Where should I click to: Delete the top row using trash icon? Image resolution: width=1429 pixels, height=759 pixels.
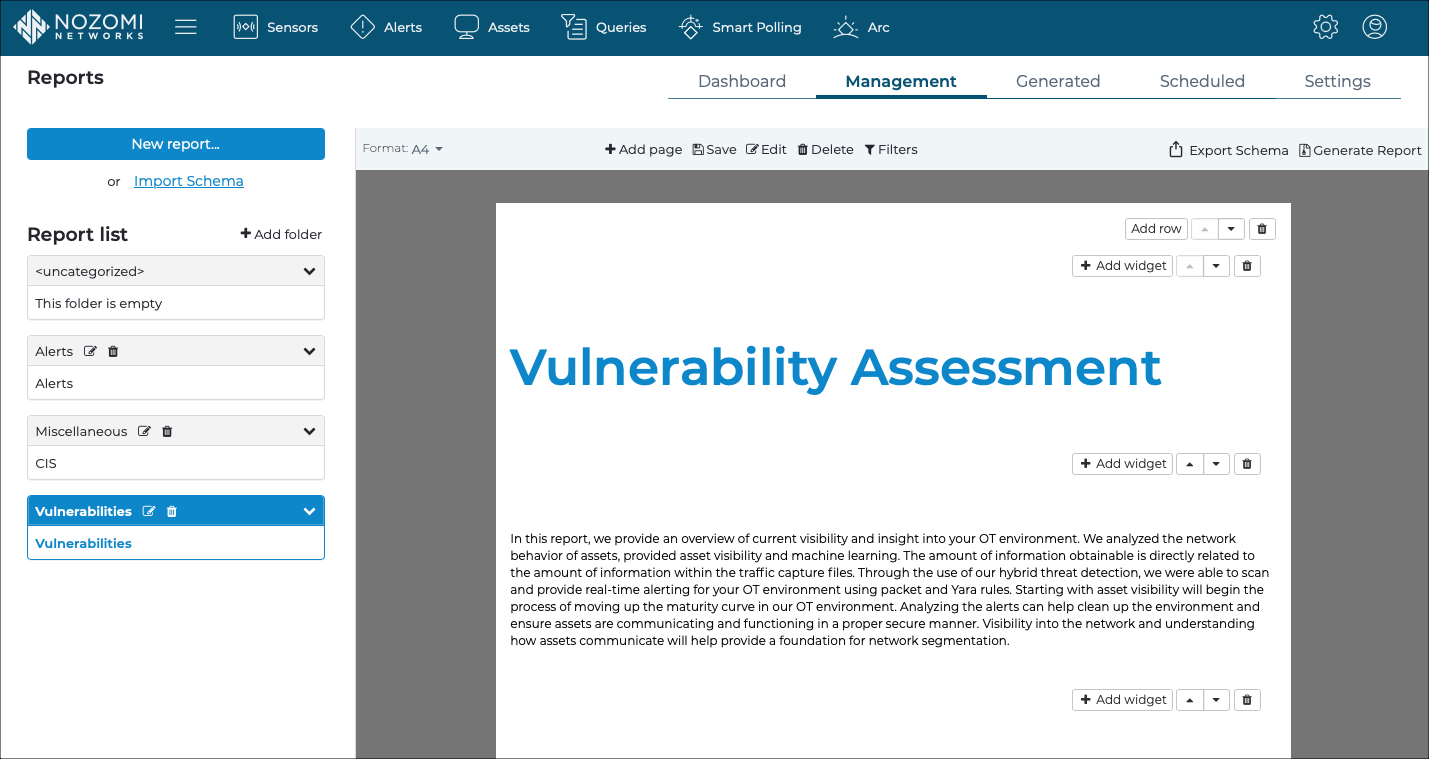[1262, 229]
